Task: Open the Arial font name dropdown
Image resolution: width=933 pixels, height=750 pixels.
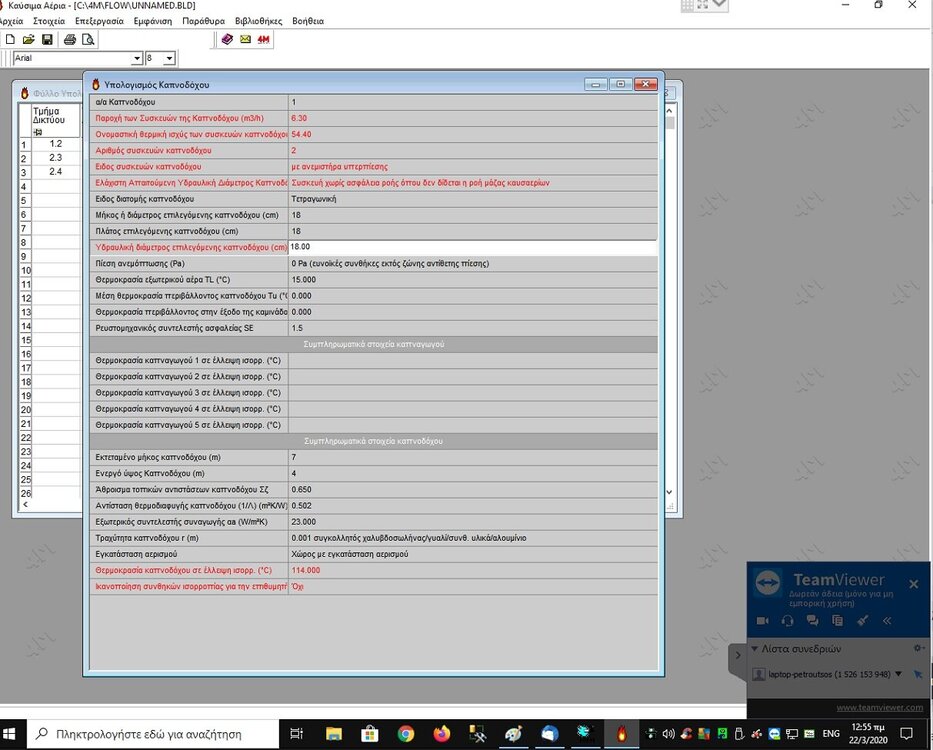Action: 136,59
